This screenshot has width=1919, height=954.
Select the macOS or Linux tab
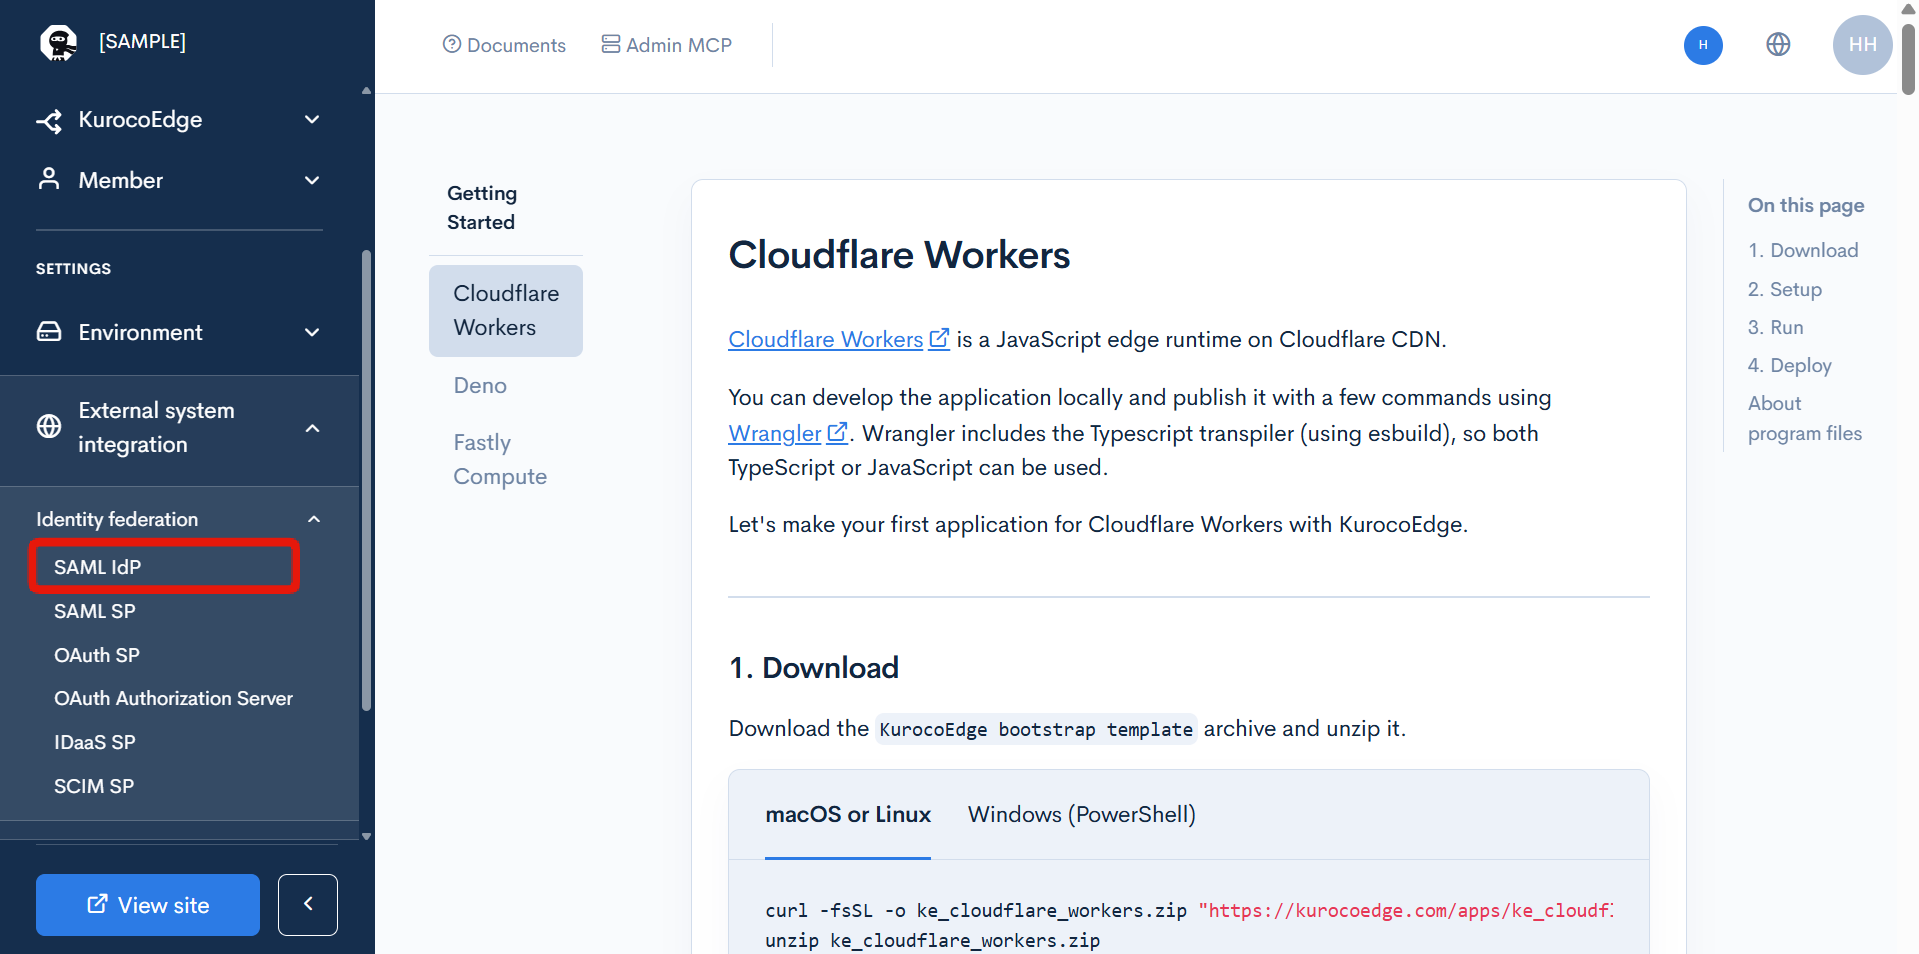[848, 815]
